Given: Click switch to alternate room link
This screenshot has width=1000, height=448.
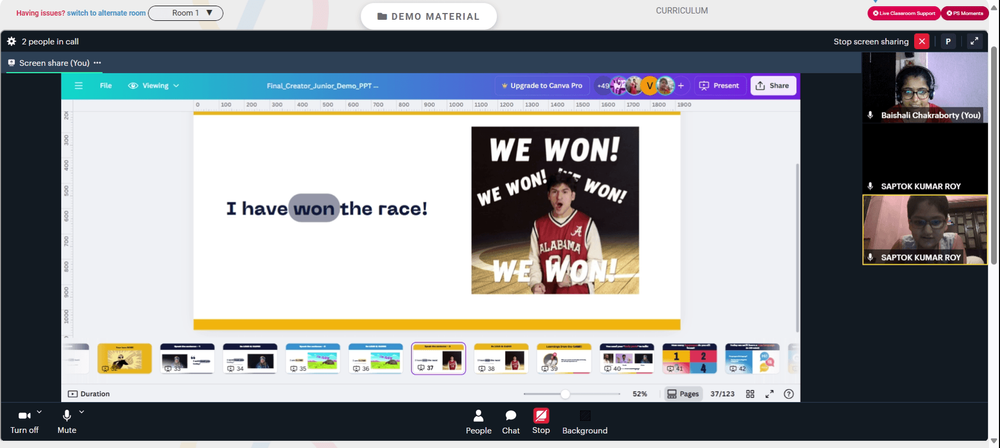Looking at the screenshot, I should pyautogui.click(x=107, y=13).
